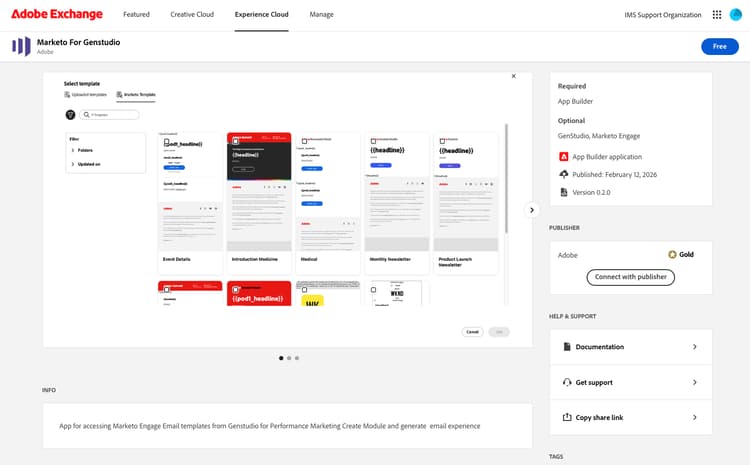
Task: Open Get support chevron arrow
Action: click(x=695, y=382)
